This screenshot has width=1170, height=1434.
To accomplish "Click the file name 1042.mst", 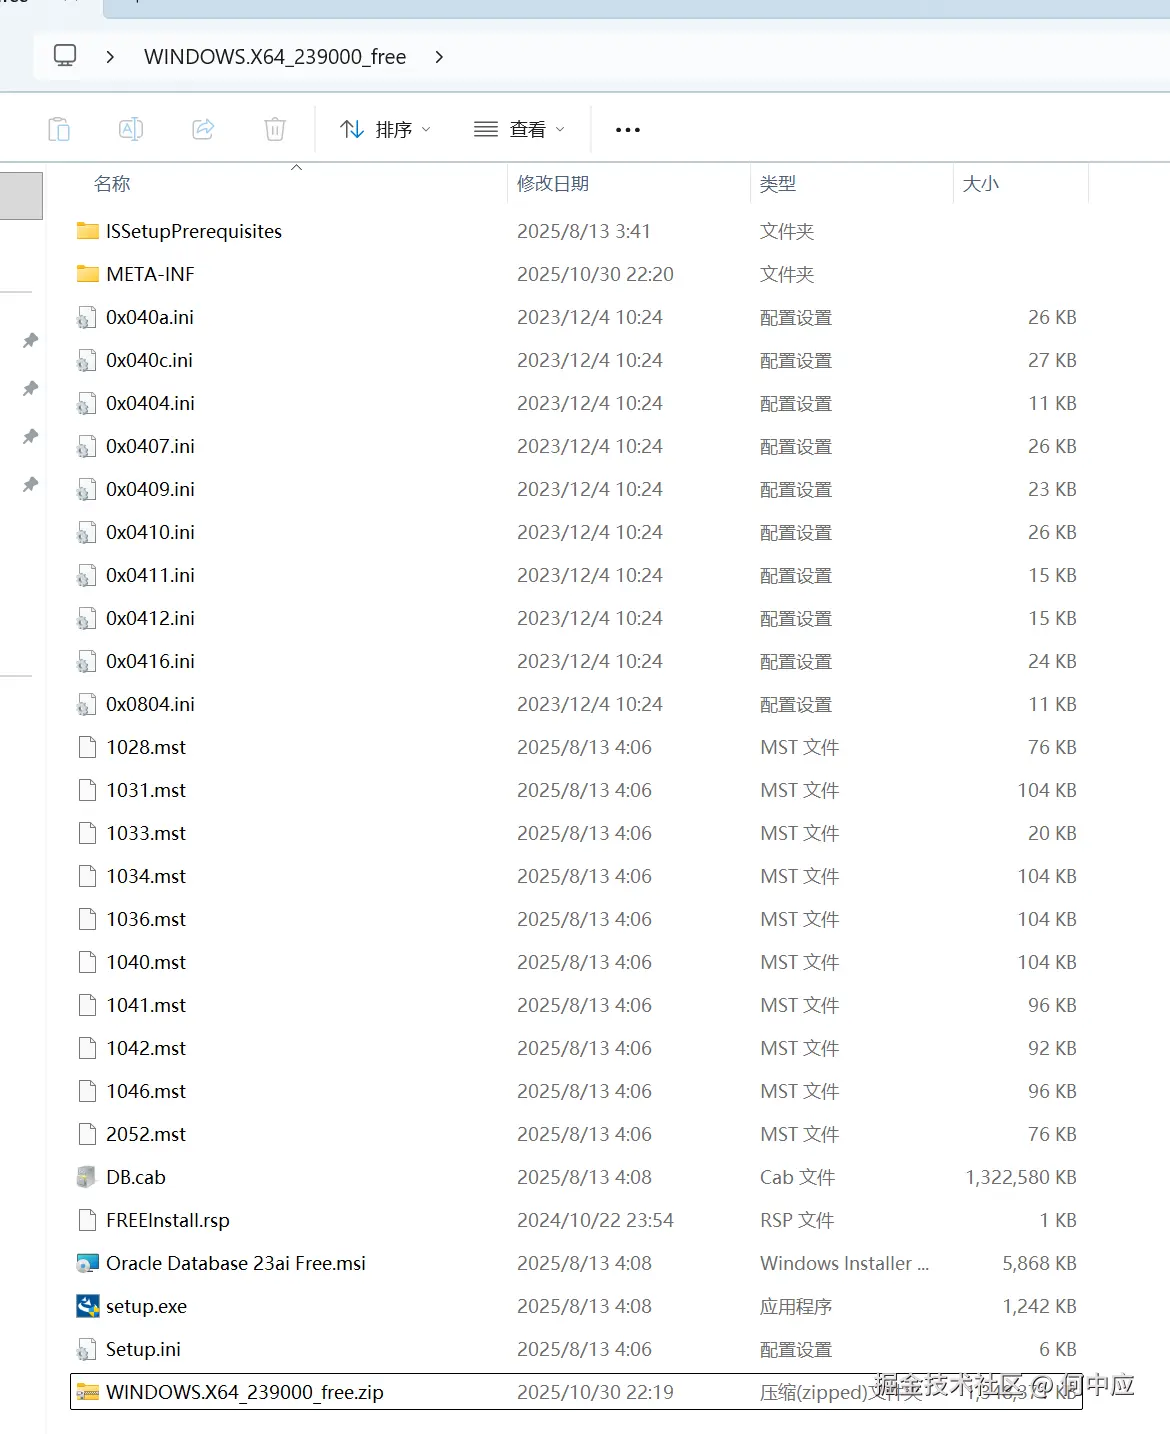I will coord(146,1048).
